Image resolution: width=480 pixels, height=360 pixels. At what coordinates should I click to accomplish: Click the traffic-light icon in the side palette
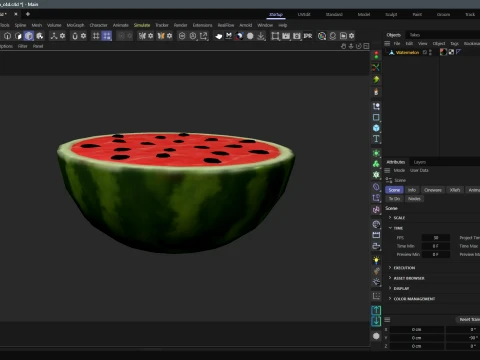[376, 55]
